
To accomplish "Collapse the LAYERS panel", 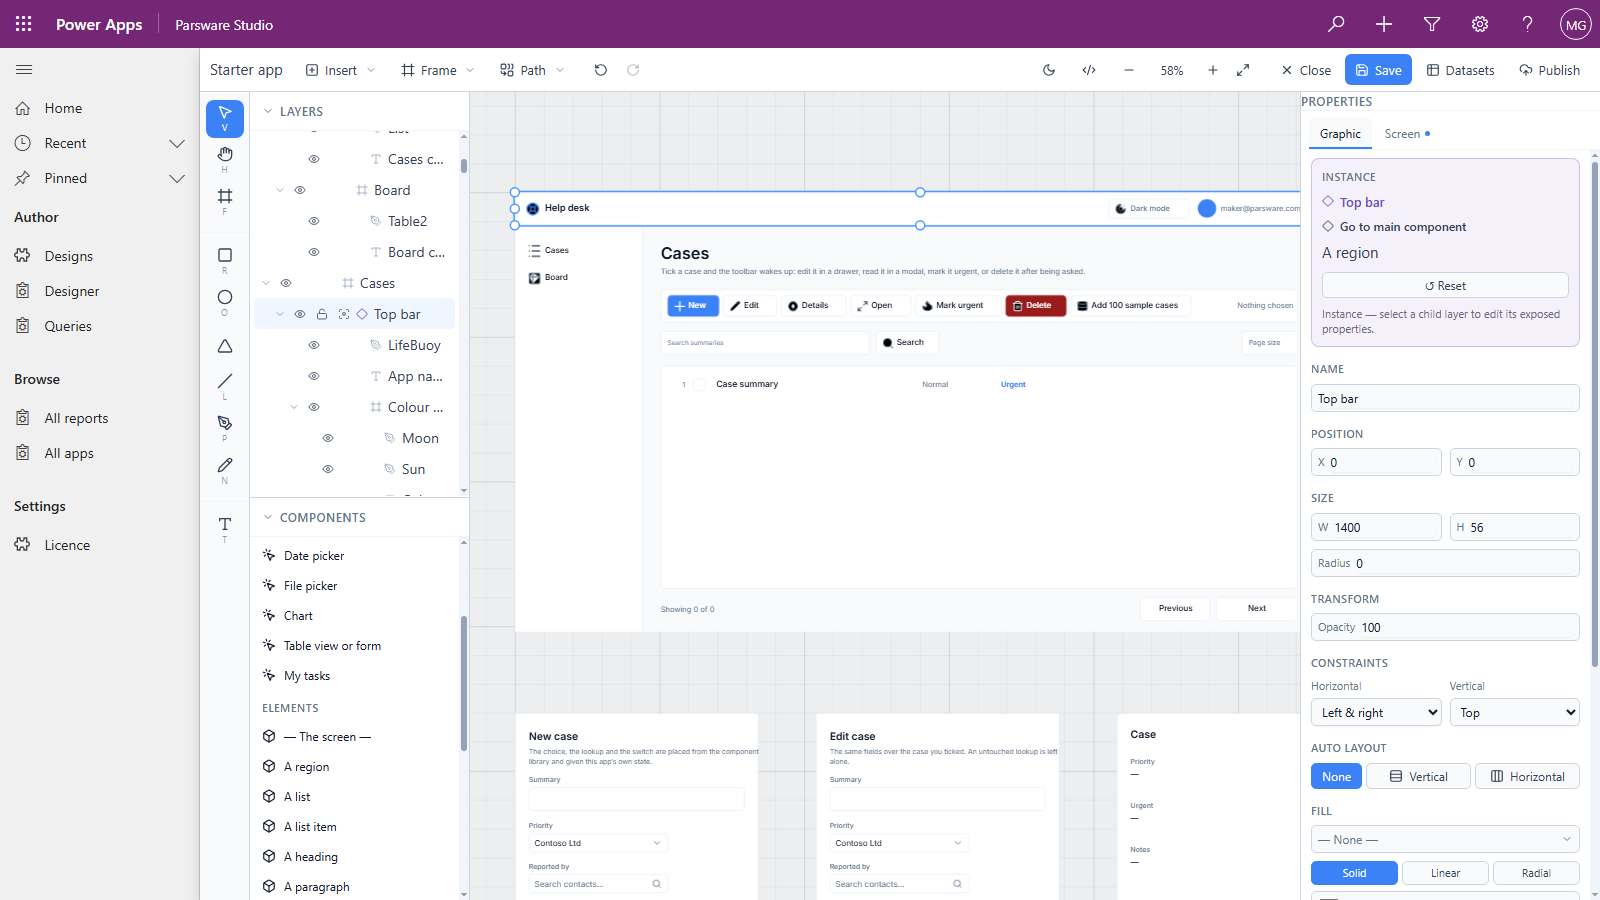I will [x=268, y=112].
